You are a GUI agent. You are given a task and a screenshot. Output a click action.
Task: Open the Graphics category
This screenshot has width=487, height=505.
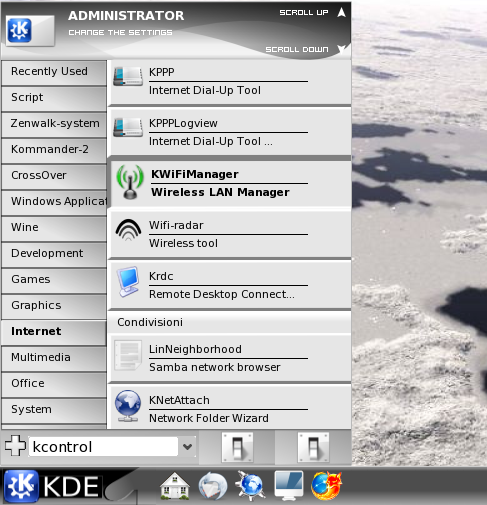(x=54, y=305)
